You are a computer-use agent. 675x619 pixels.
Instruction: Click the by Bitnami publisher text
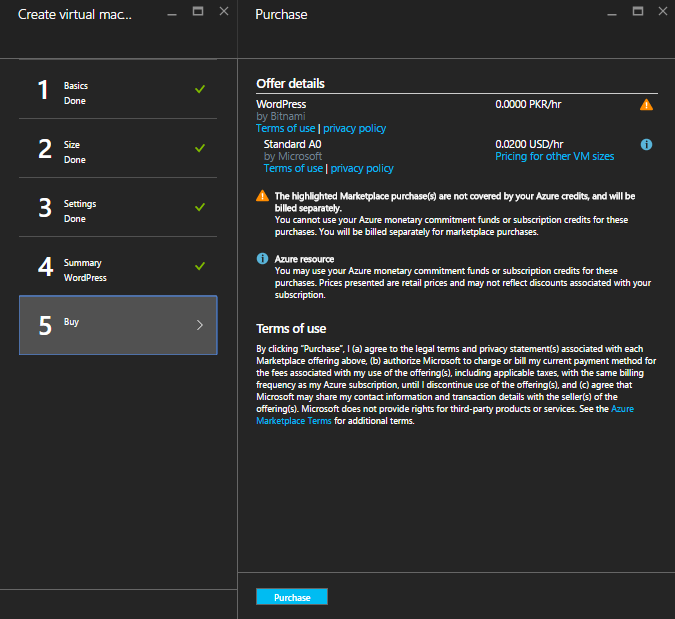281,116
